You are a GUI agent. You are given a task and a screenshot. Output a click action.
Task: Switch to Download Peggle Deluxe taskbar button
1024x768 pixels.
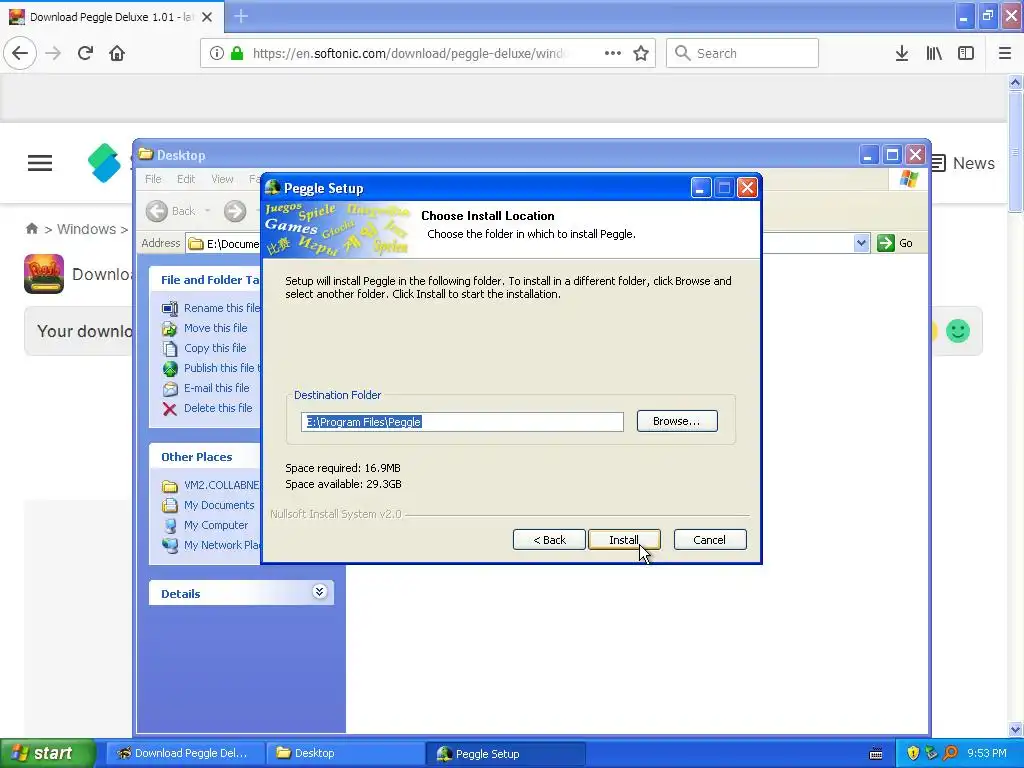[x=185, y=753]
